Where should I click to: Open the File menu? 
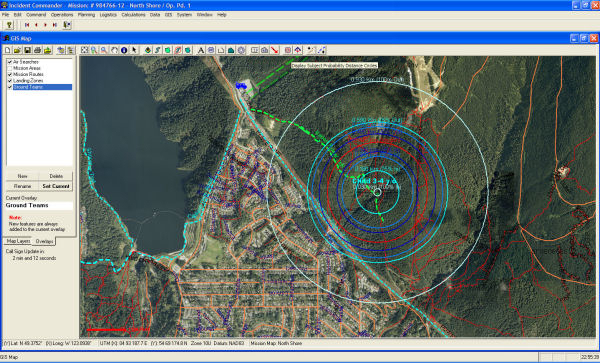(5, 15)
